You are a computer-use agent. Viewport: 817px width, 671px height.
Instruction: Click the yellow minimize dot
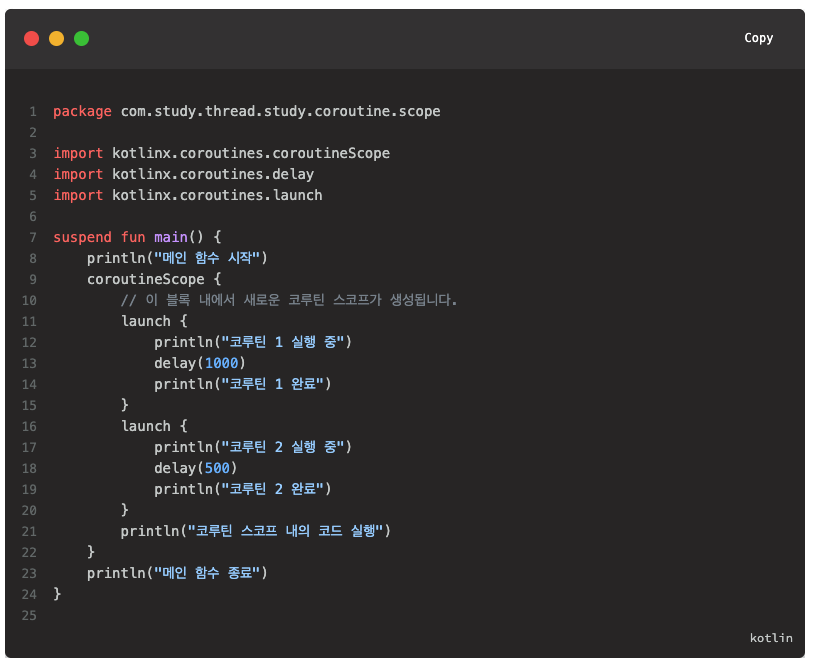(x=56, y=39)
